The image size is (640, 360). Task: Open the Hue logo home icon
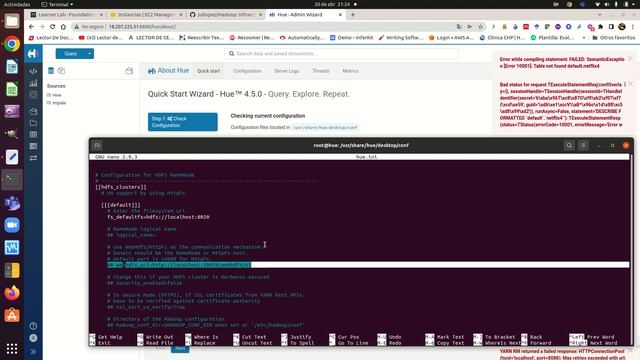(33, 53)
